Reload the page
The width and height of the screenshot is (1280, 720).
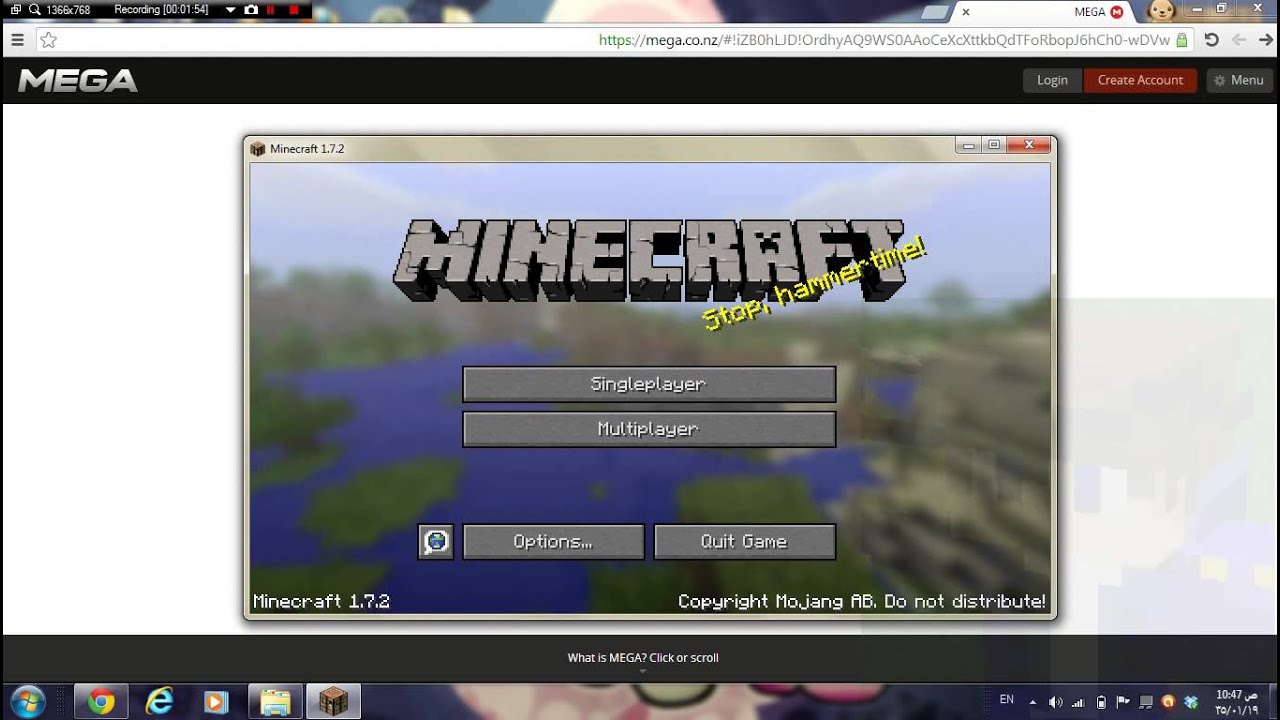tap(1212, 40)
